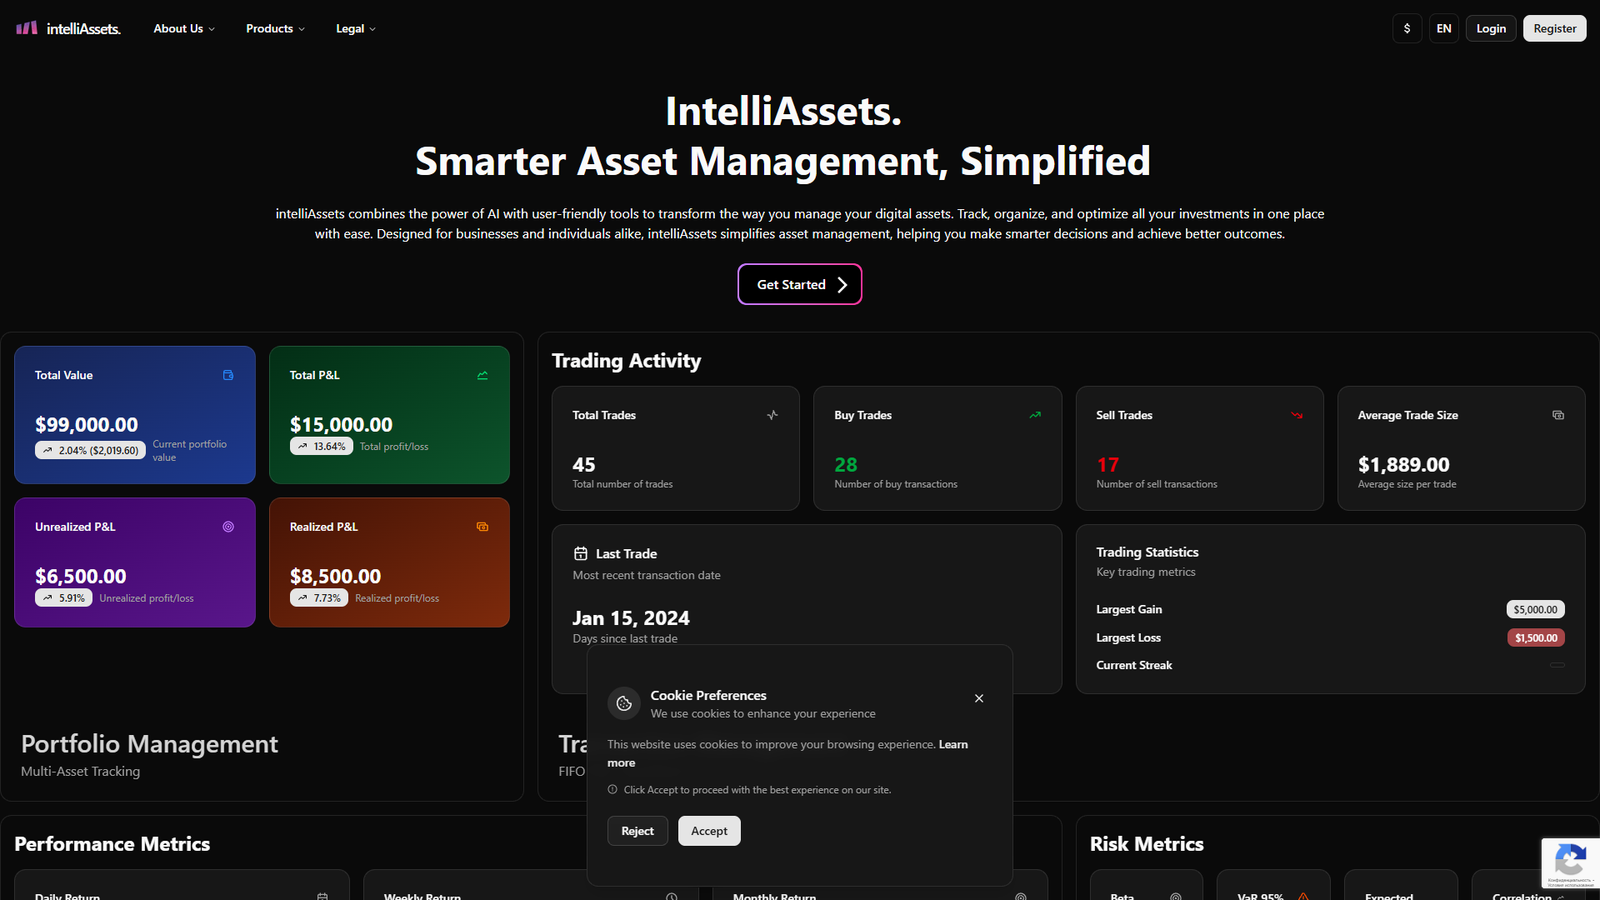Click the 7.73% Realized P&L badge
This screenshot has height=900, width=1600.
point(319,598)
